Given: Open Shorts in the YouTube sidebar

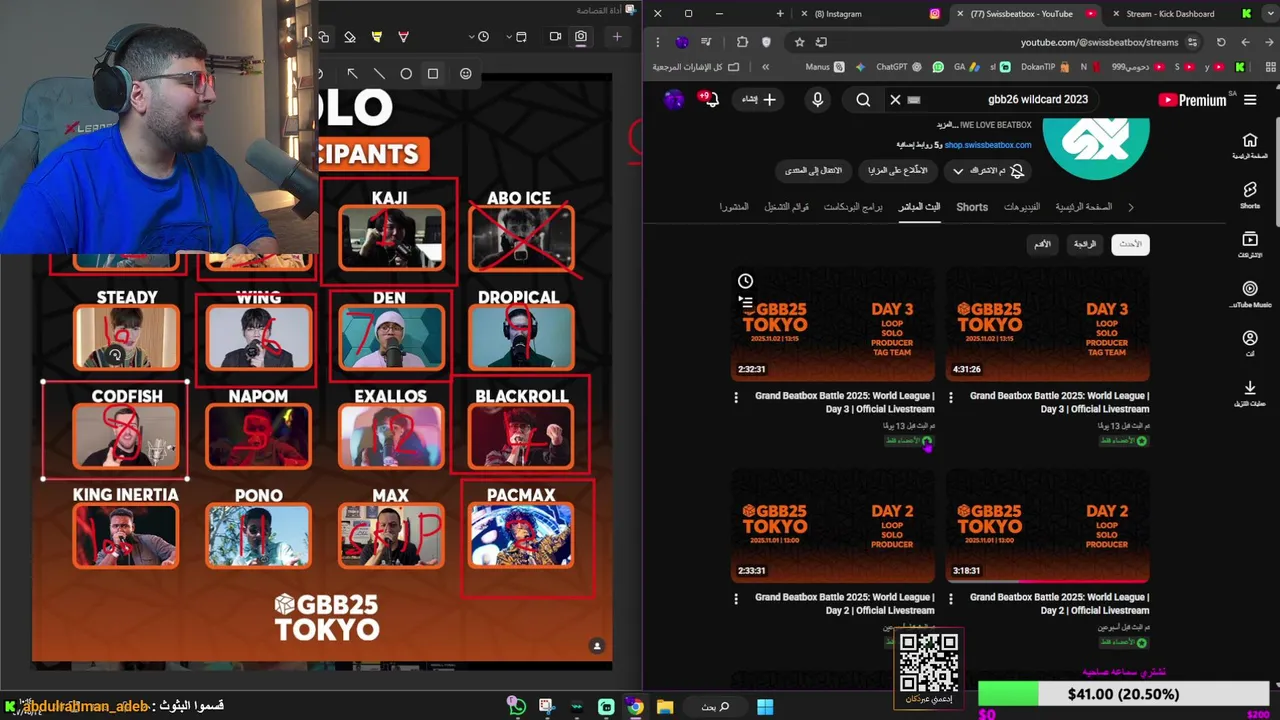Looking at the screenshot, I should click(x=1250, y=195).
